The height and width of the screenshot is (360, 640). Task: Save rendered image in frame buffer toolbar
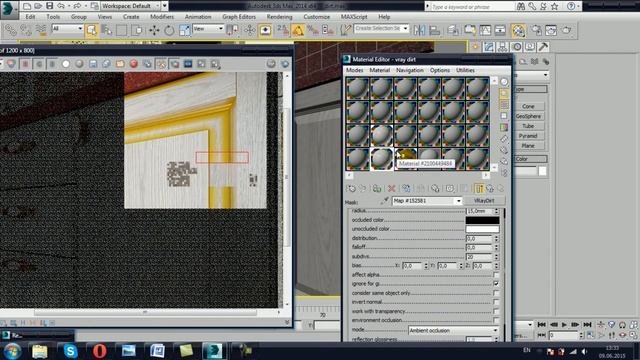tap(93, 64)
